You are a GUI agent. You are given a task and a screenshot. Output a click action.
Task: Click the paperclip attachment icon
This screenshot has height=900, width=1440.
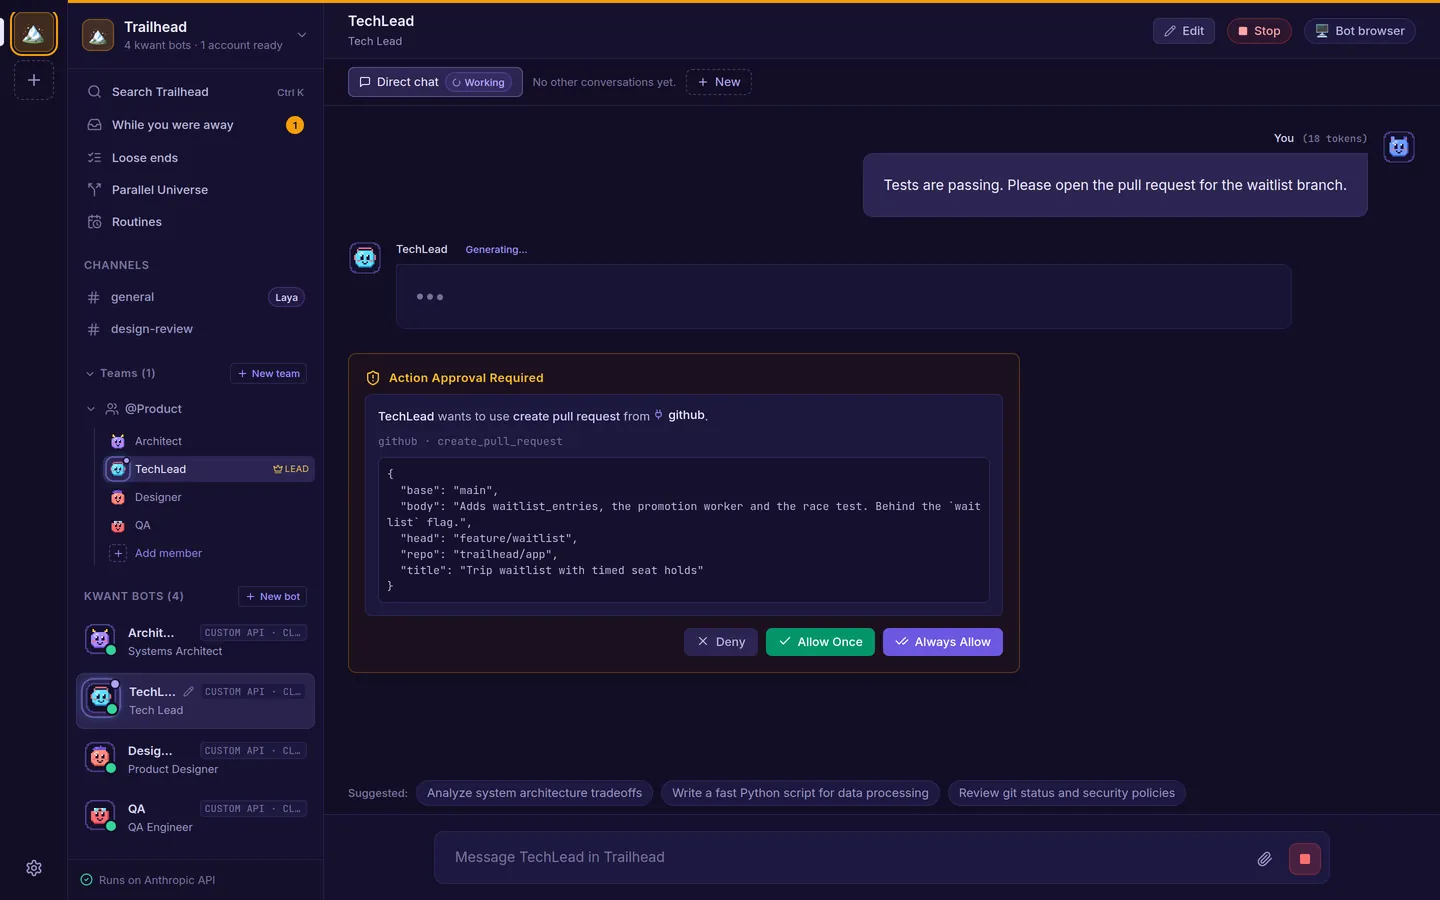click(1264, 859)
